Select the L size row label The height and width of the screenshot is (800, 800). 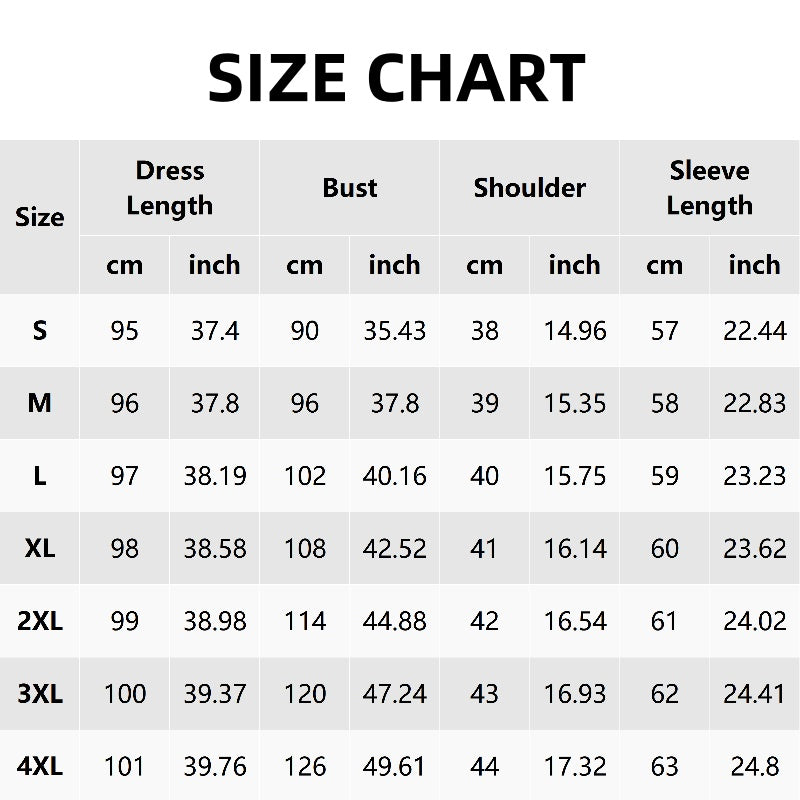click(40, 476)
